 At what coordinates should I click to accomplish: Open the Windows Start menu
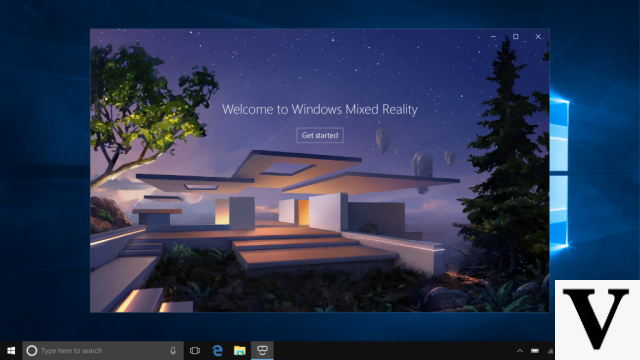click(11, 351)
